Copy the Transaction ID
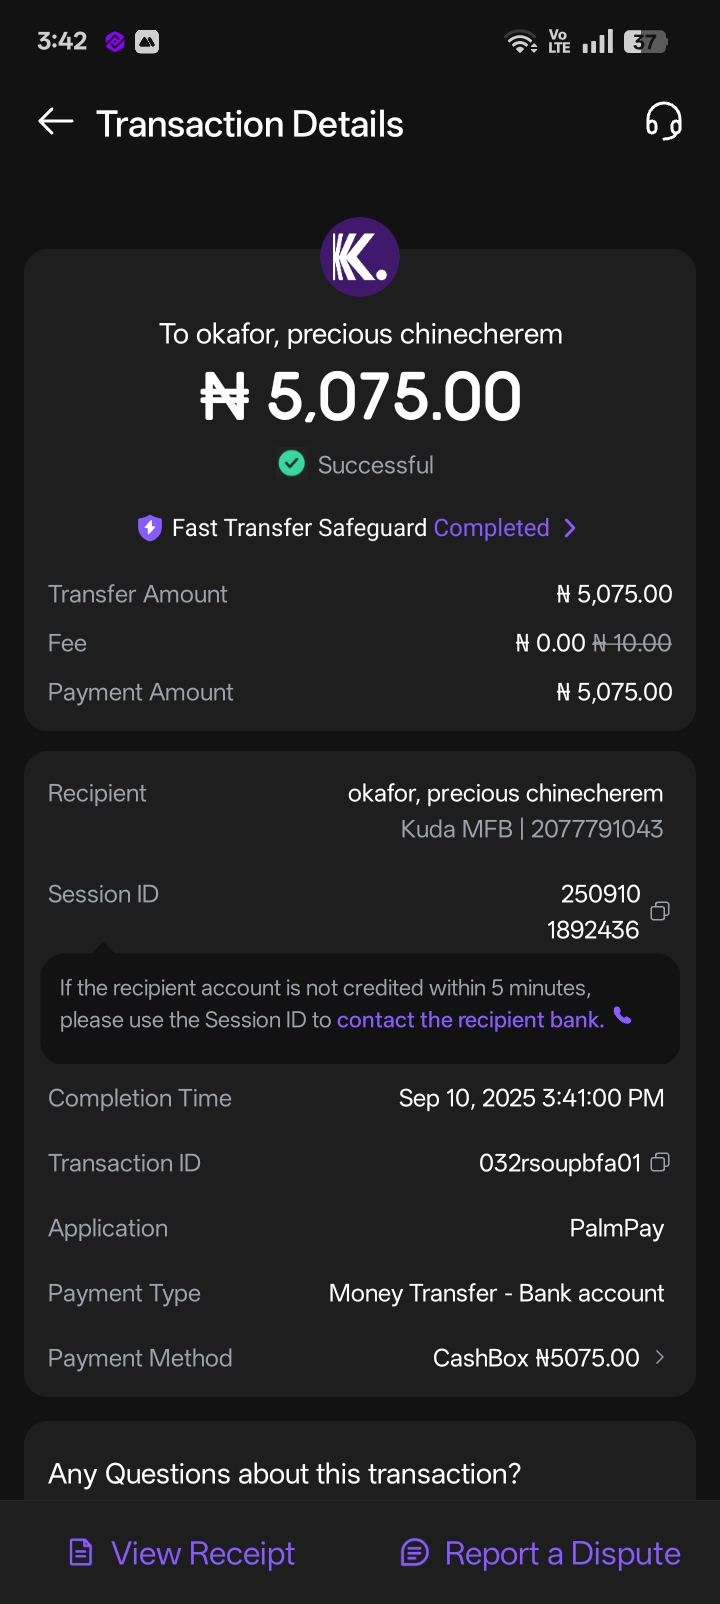This screenshot has width=720, height=1604. tap(660, 1162)
